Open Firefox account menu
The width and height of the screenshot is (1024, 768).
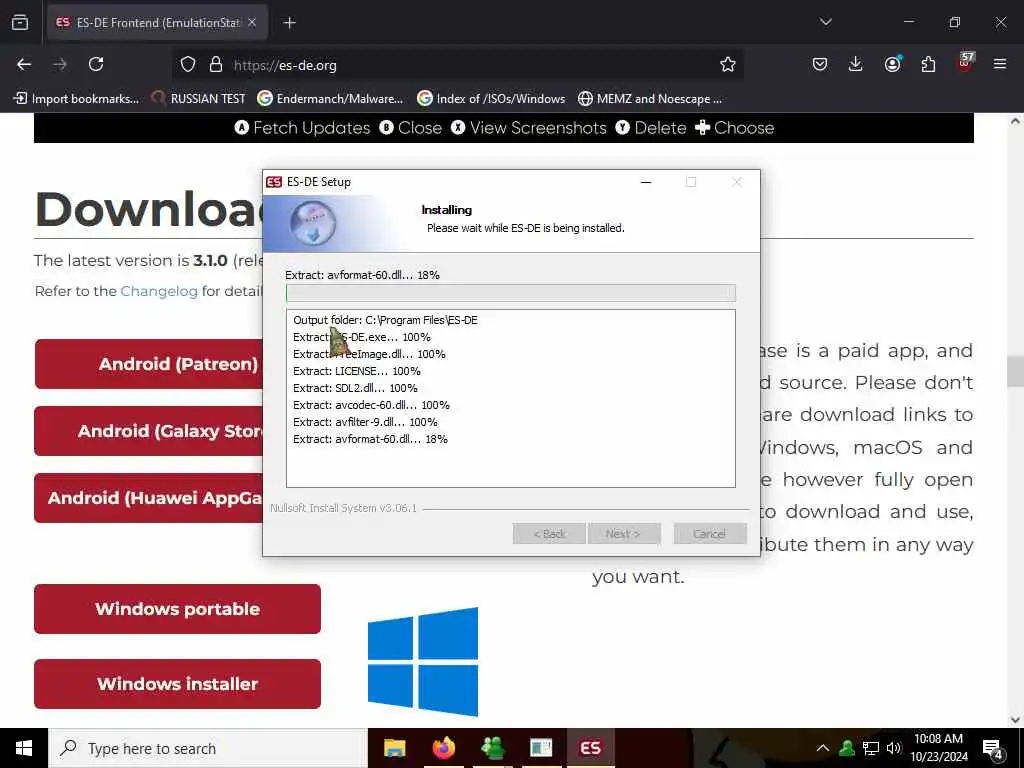click(x=892, y=64)
